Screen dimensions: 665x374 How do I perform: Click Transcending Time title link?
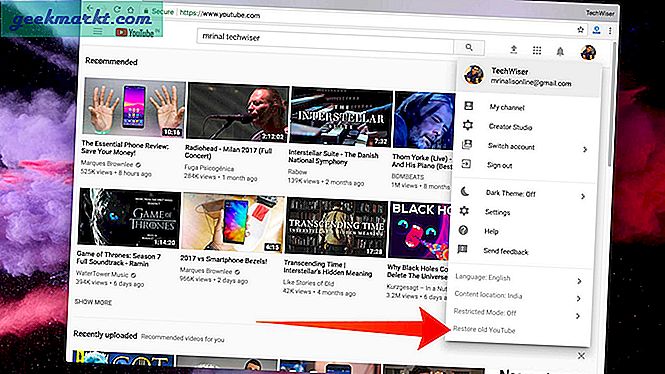(327, 268)
